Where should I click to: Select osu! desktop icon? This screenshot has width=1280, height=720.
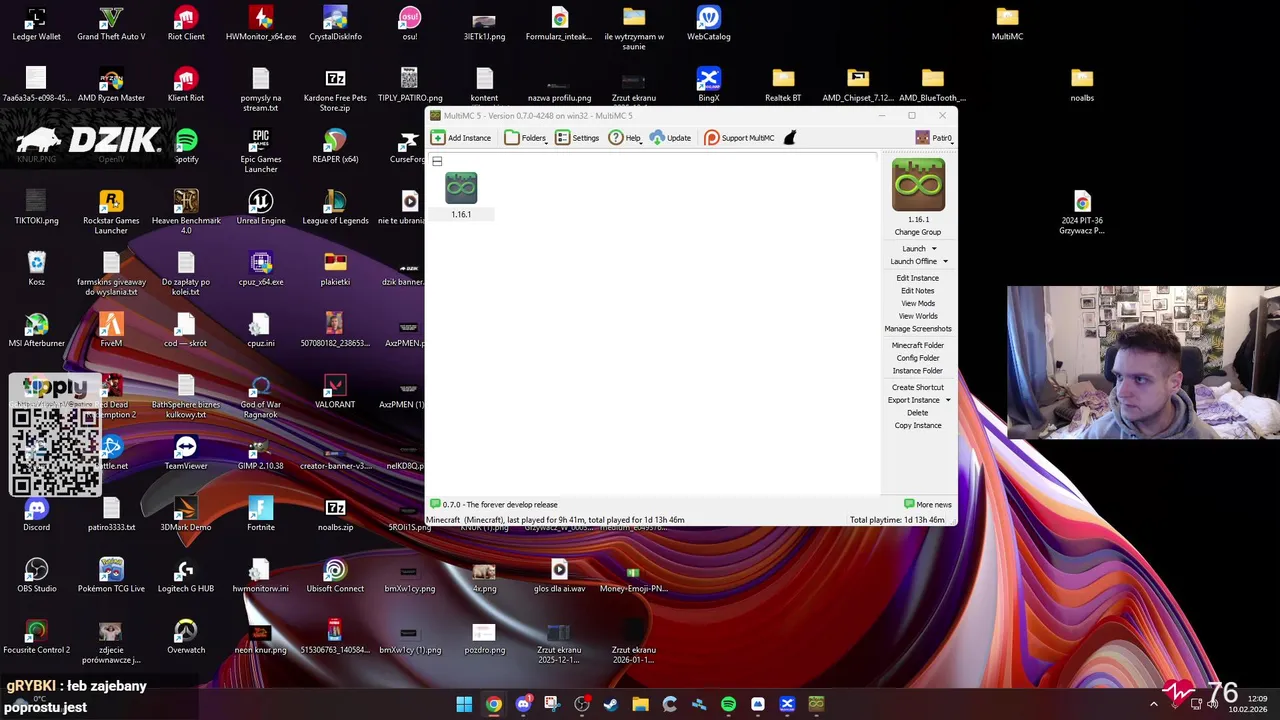410,25
